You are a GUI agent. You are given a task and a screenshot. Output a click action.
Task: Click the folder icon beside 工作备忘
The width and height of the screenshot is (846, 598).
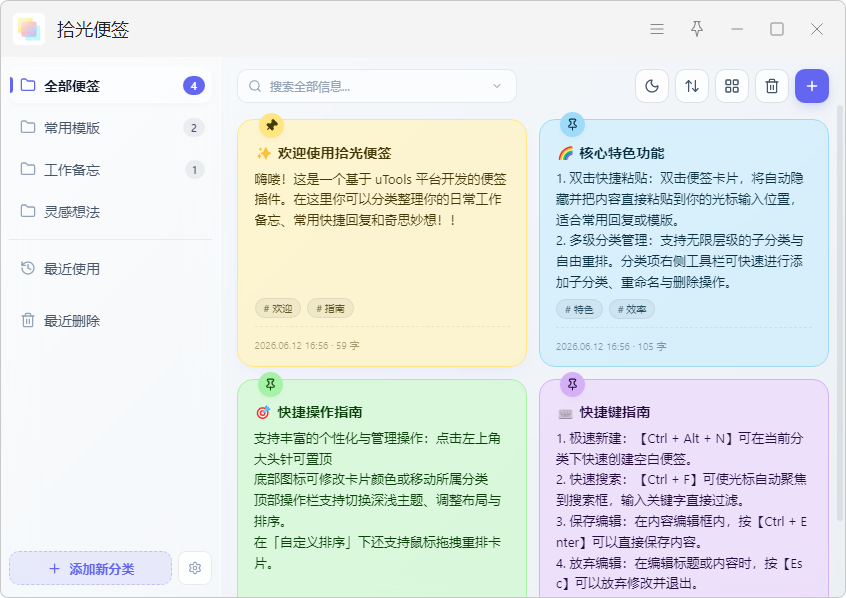[28, 169]
